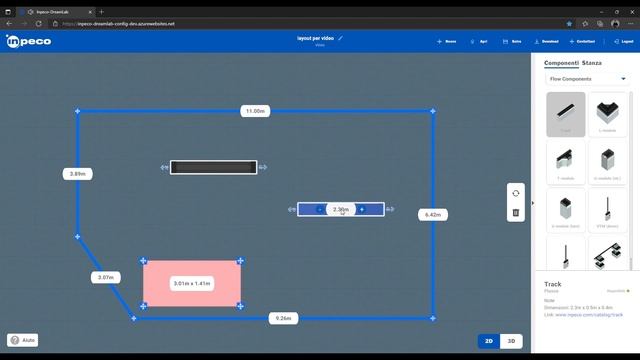The height and width of the screenshot is (360, 640).
Task: Click the 6.42m right wall dimension label
Action: click(433, 215)
